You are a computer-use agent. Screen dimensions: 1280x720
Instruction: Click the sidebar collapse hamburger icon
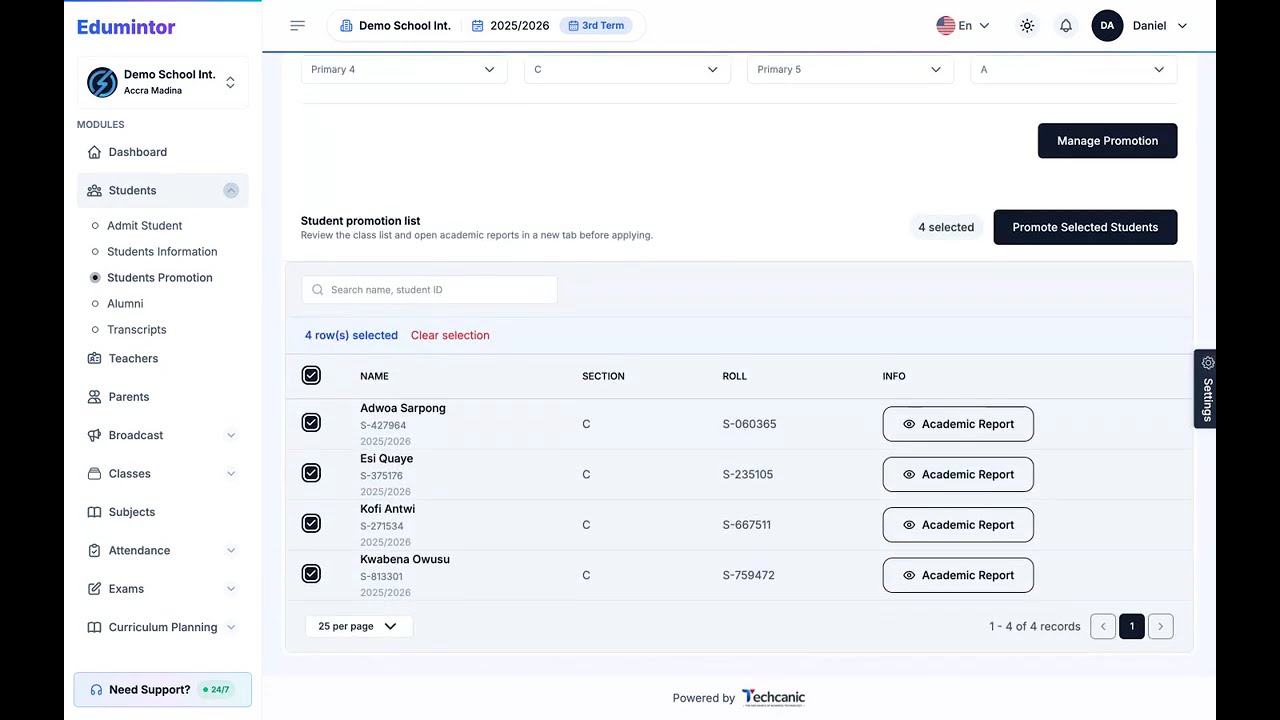point(297,25)
